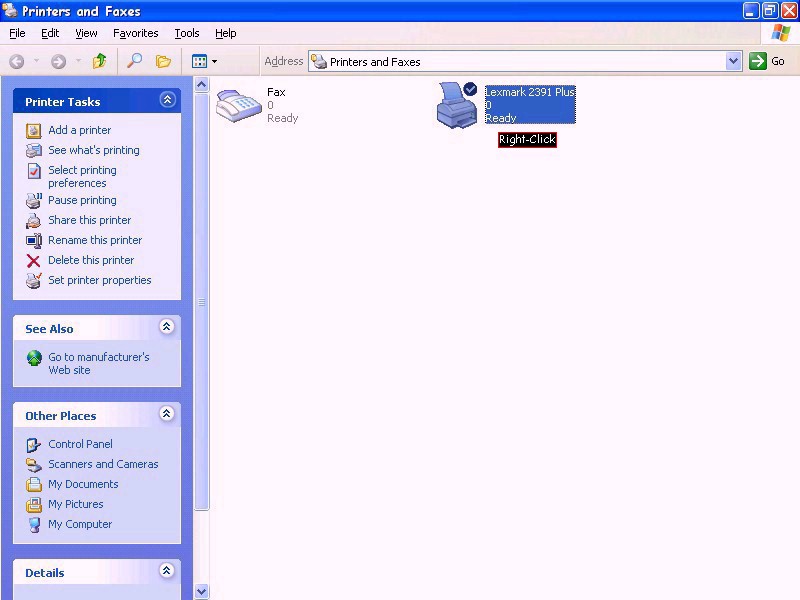The image size is (800, 600).
Task: Open the Search toolbar button
Action: tap(134, 61)
